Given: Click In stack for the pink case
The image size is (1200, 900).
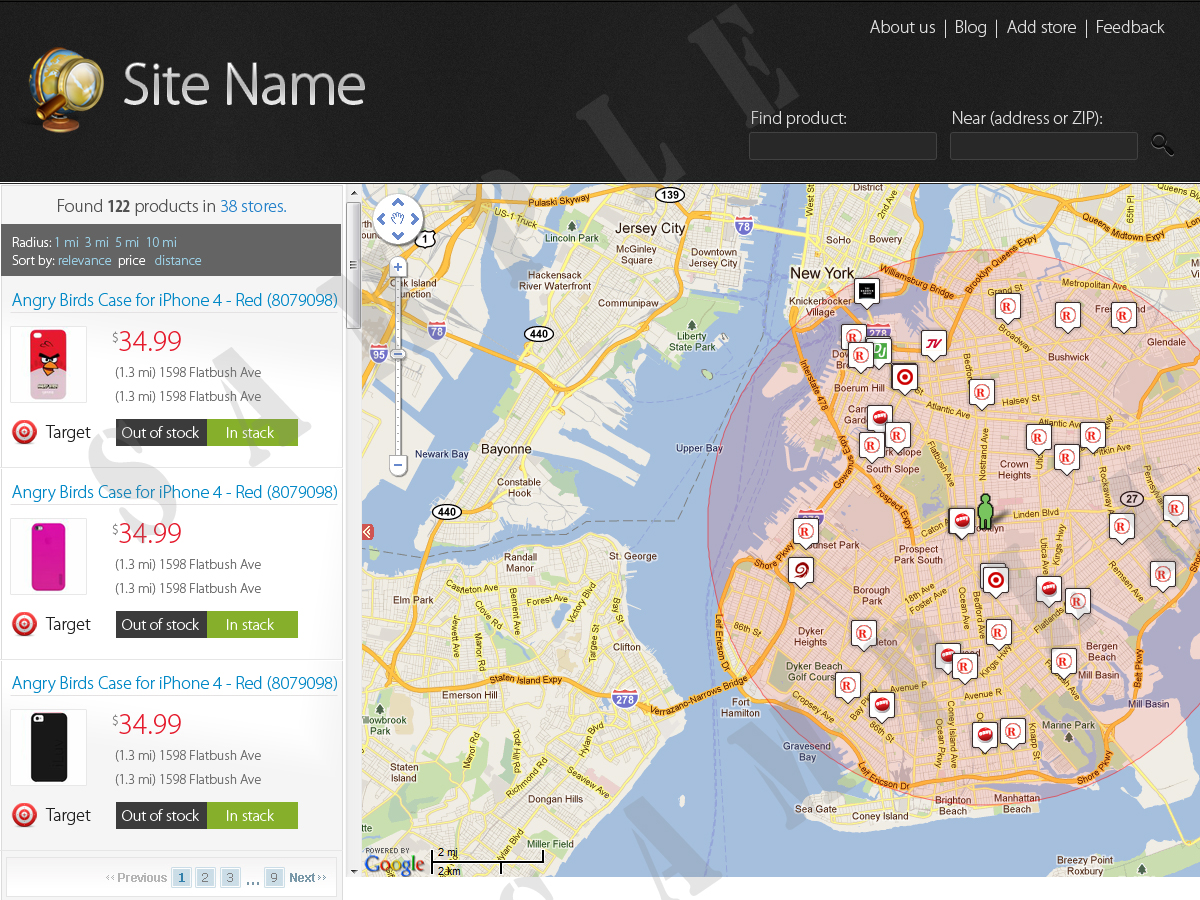Looking at the screenshot, I should 252,625.
